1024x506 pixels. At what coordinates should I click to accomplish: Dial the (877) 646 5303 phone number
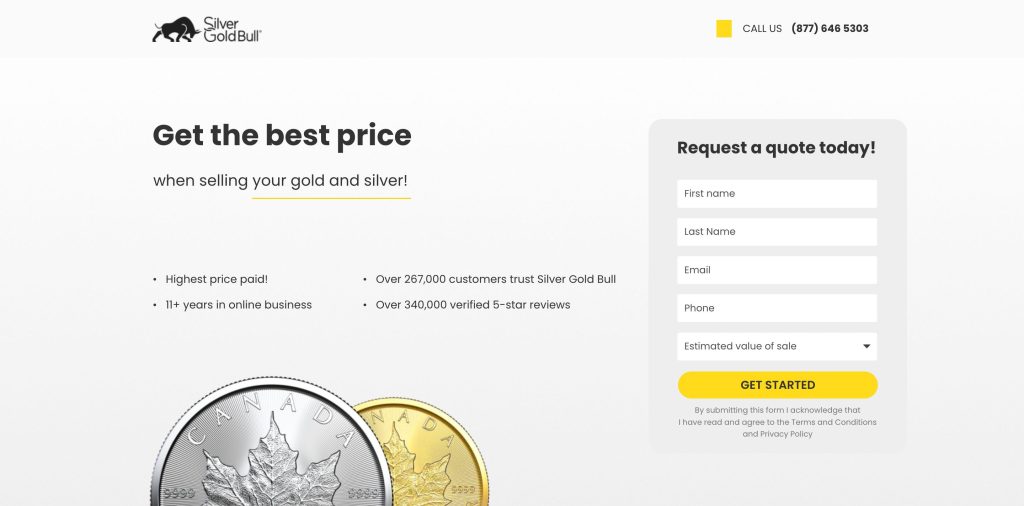pos(830,29)
